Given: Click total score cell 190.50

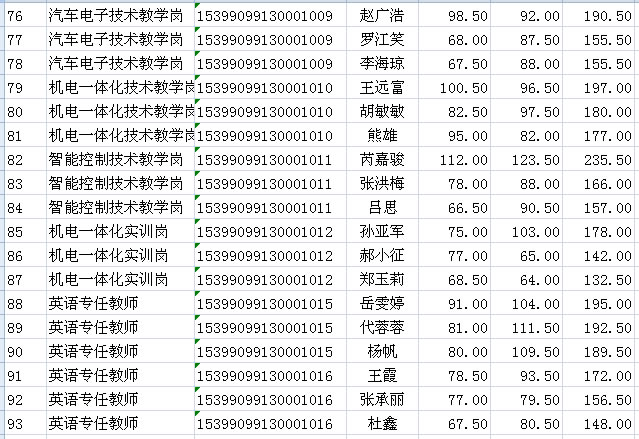Looking at the screenshot, I should coord(603,17).
